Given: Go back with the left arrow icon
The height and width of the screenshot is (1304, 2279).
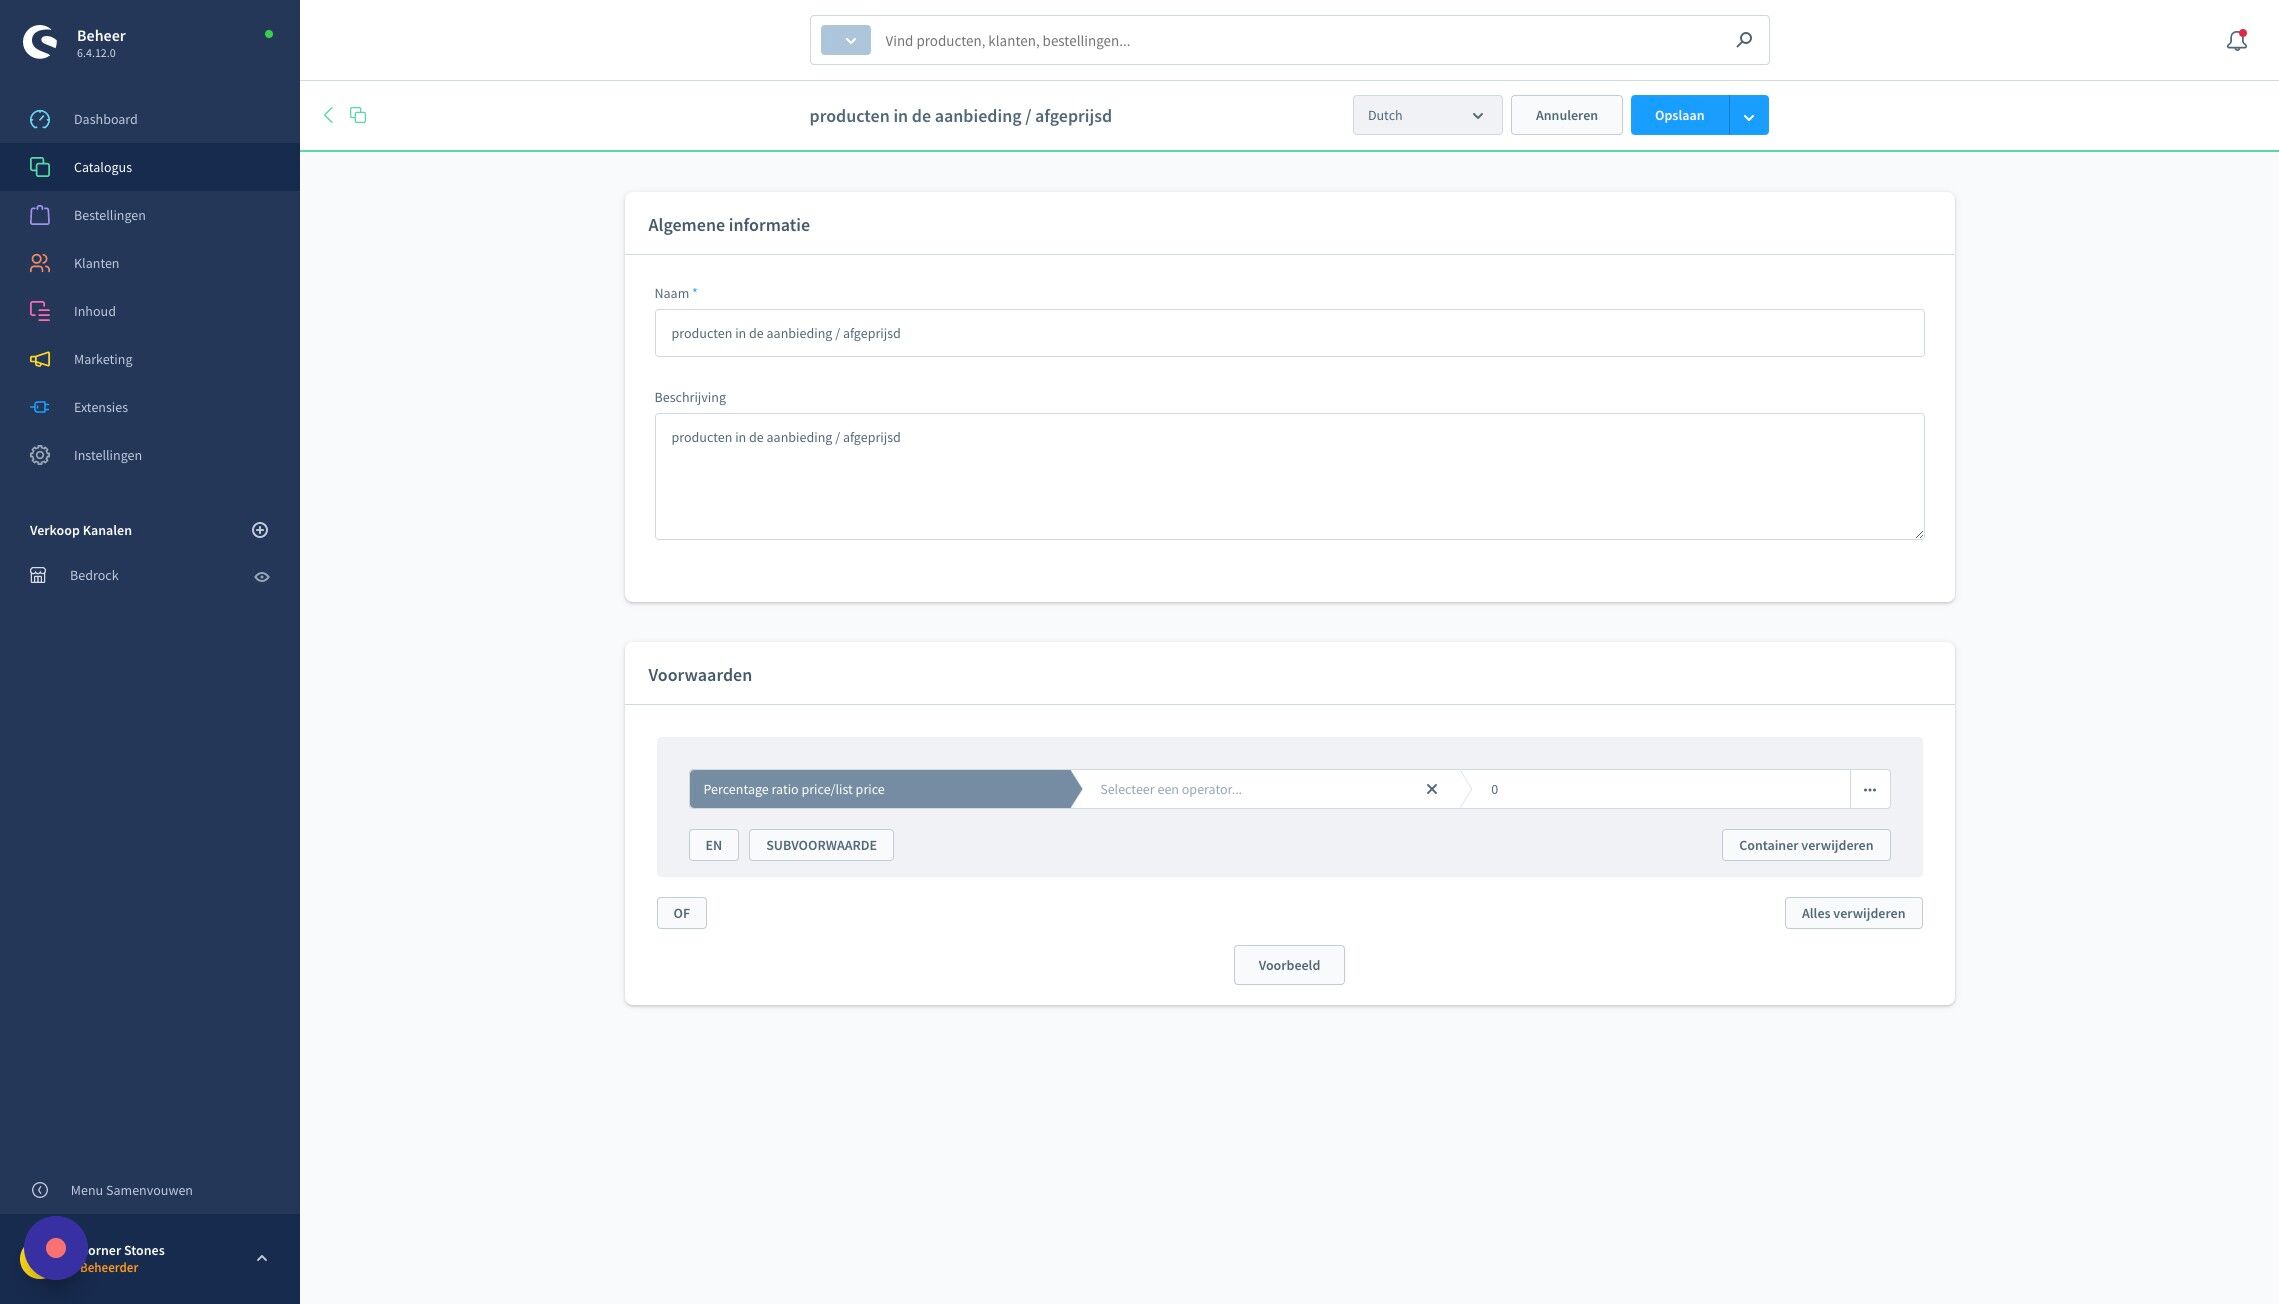Looking at the screenshot, I should 328,115.
